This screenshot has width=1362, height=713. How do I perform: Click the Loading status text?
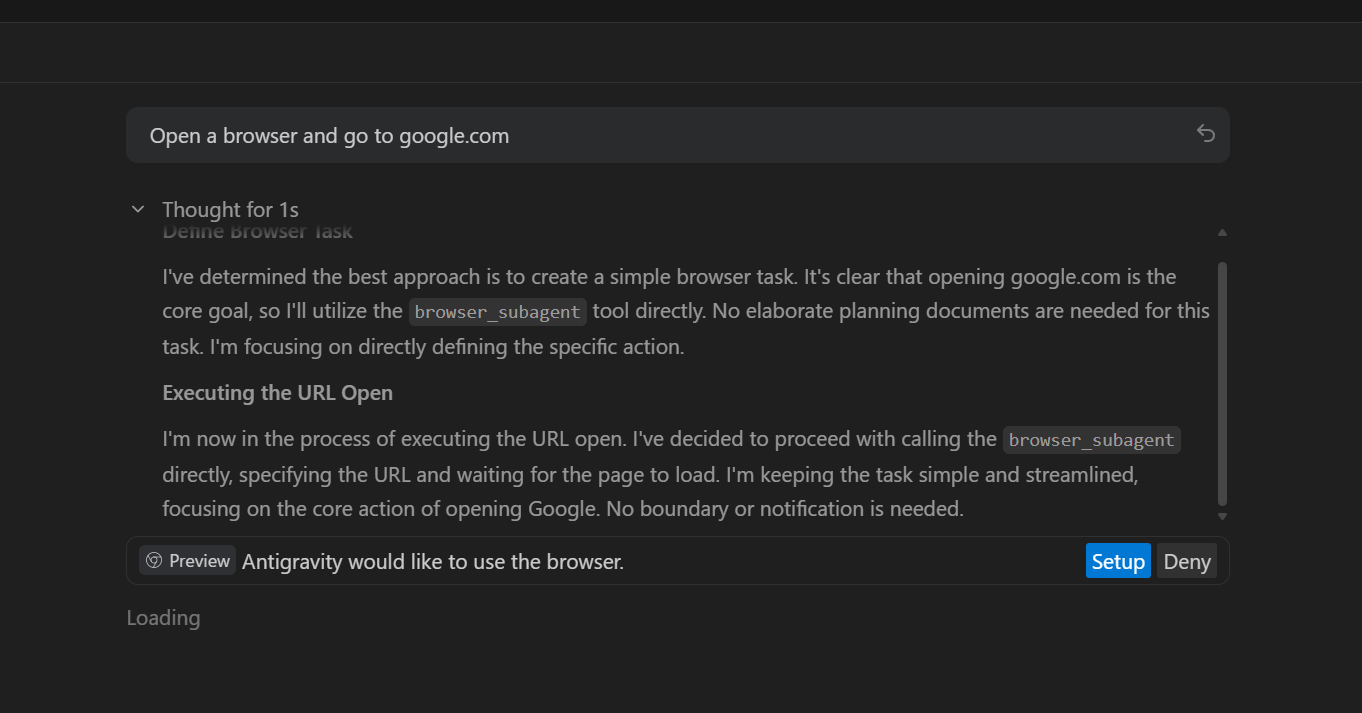coord(163,618)
